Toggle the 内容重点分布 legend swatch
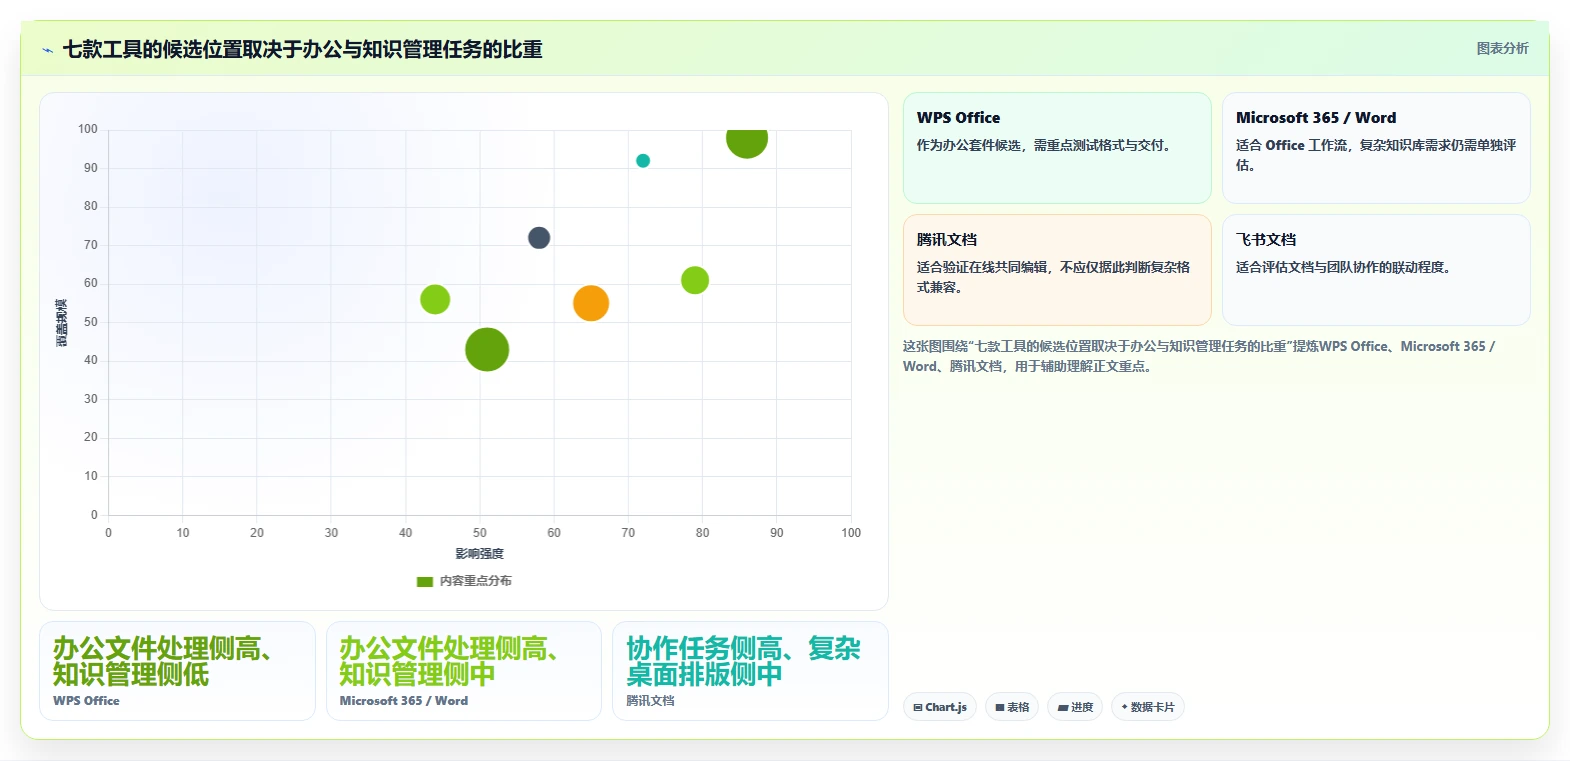 point(425,581)
